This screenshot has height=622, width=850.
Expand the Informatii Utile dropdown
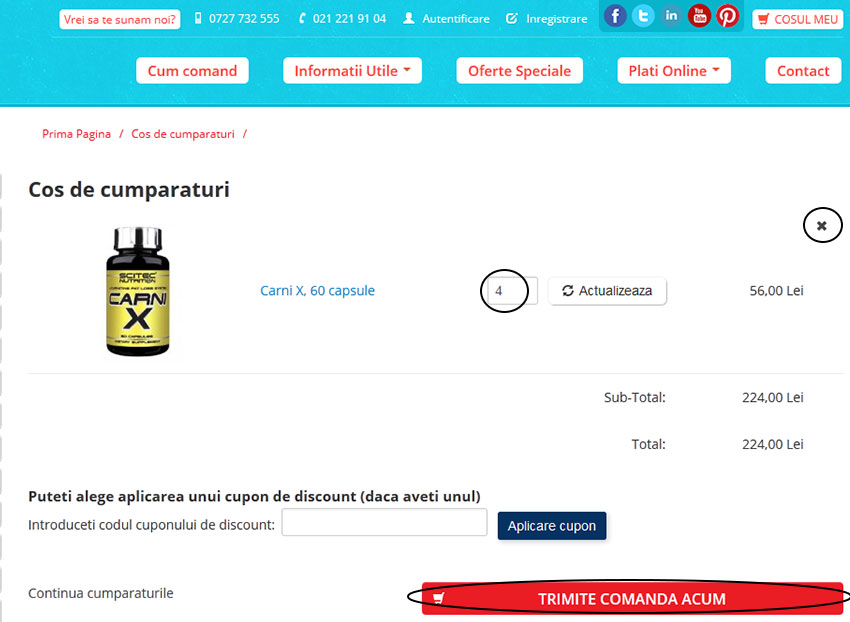click(x=352, y=71)
